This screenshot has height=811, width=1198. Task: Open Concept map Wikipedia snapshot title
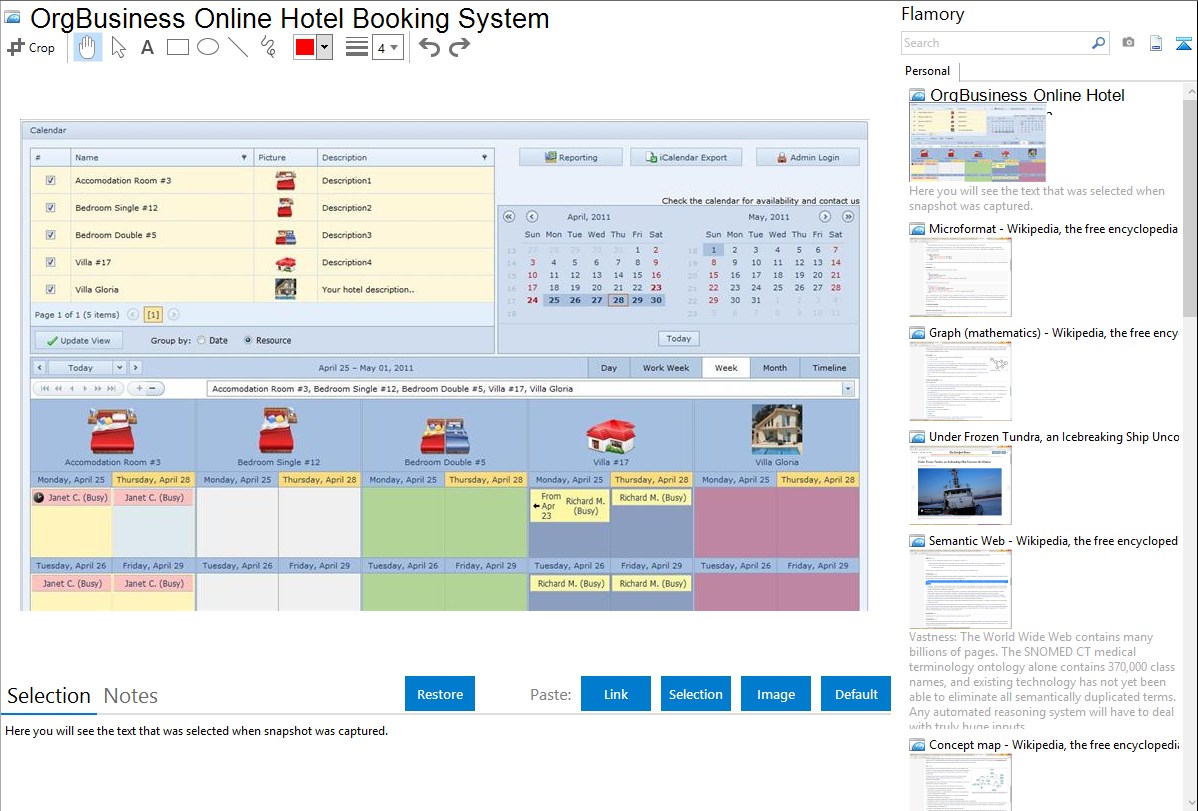[x=1053, y=745]
